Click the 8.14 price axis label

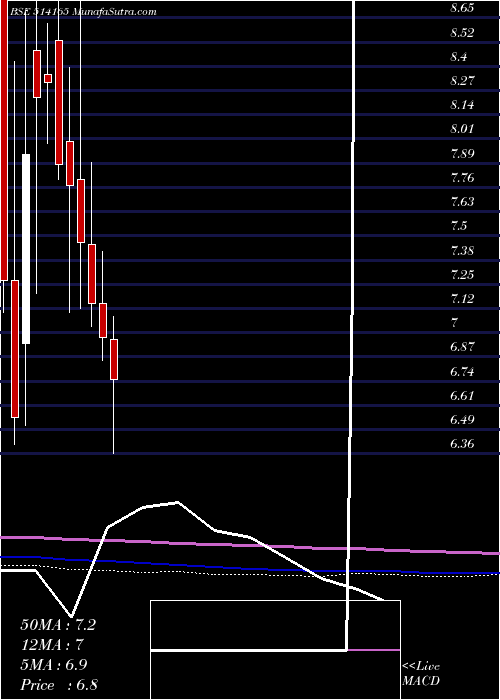[x=462, y=105]
